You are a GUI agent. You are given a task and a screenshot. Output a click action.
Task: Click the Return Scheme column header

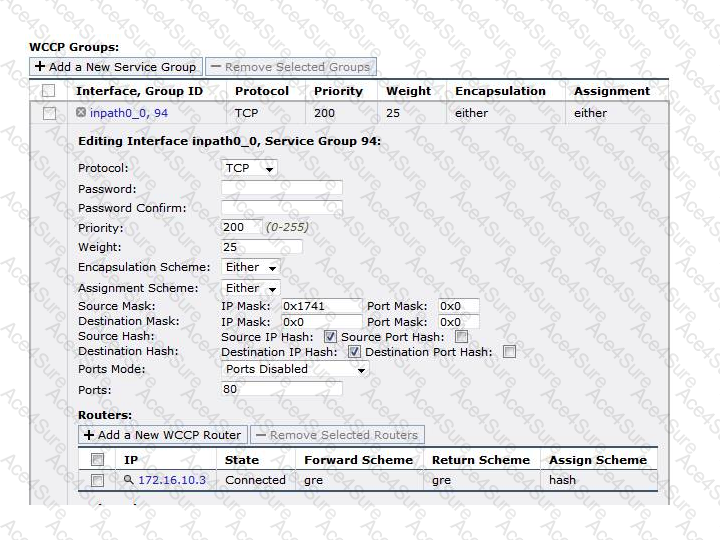point(481,460)
